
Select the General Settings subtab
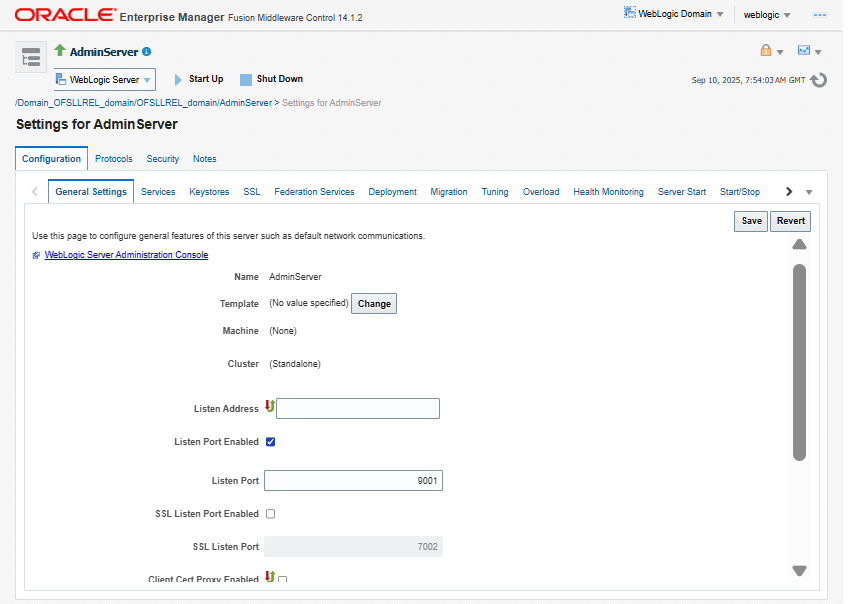click(x=91, y=192)
